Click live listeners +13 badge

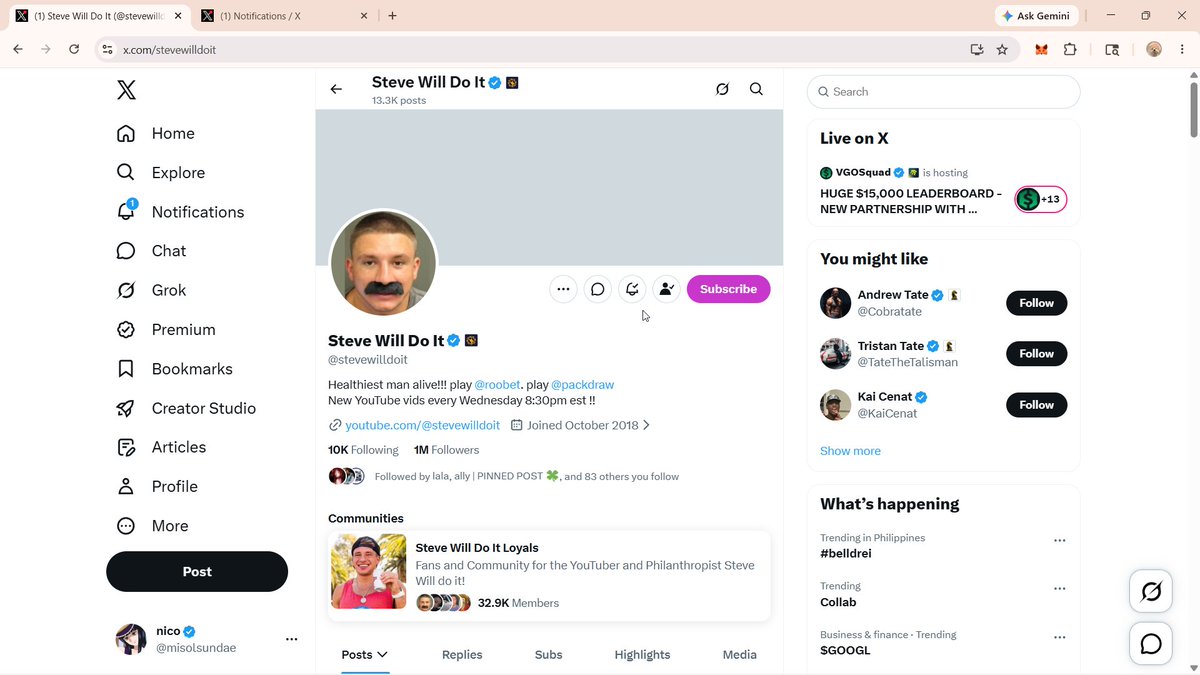pos(1041,199)
